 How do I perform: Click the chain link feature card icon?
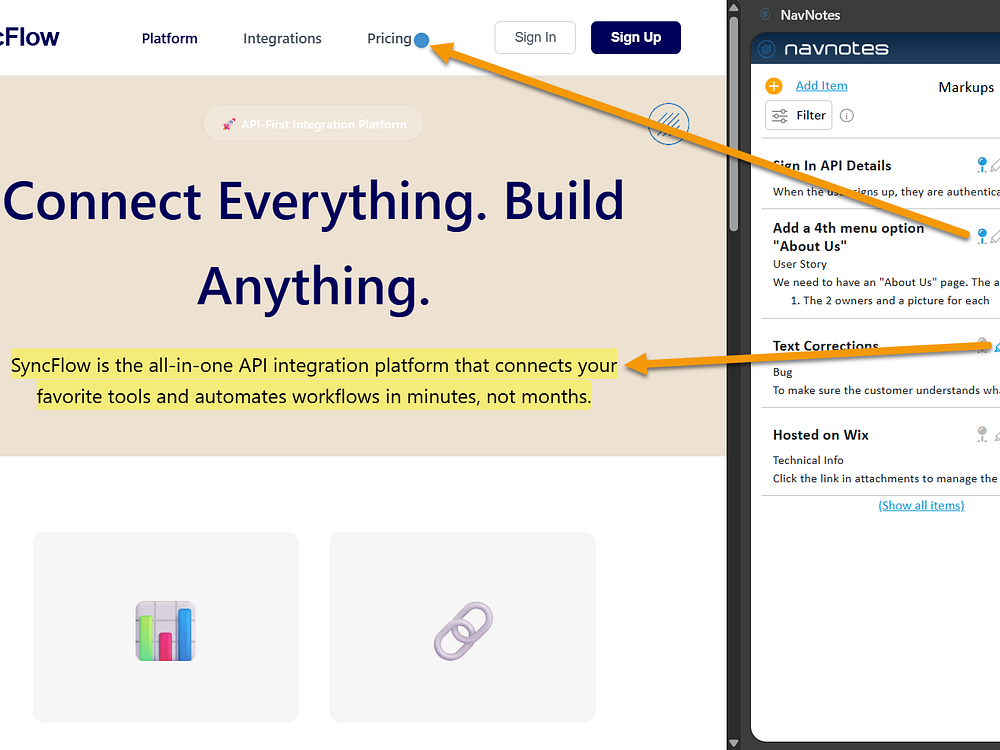point(464,631)
